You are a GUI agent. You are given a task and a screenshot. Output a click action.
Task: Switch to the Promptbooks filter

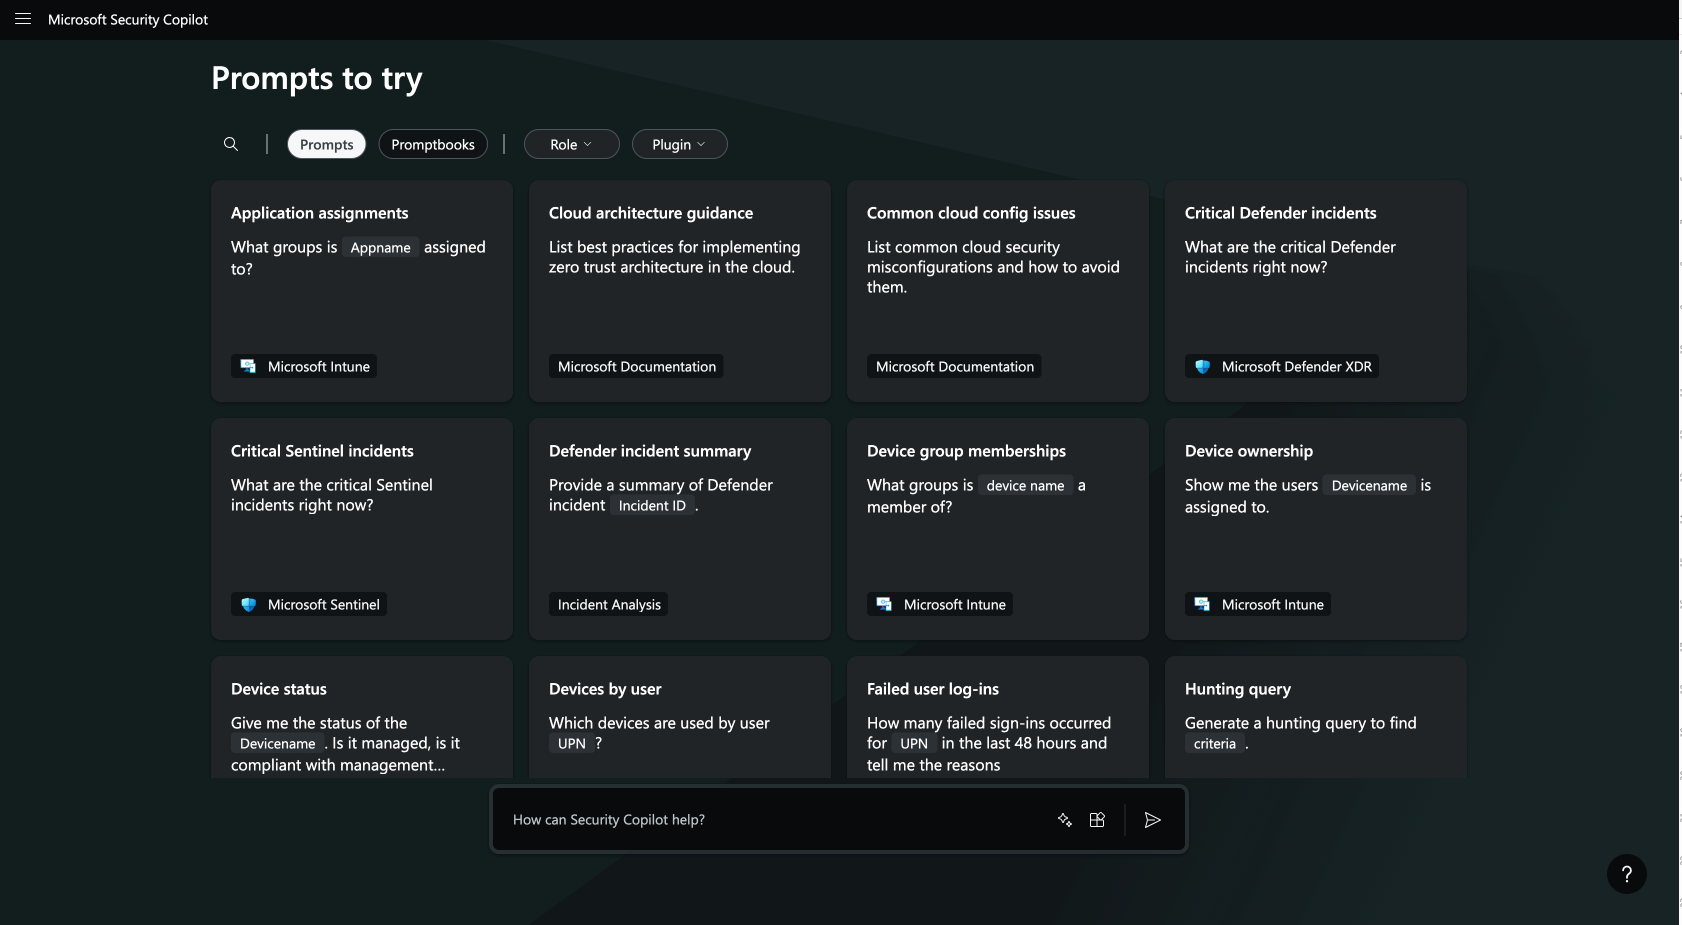tap(433, 145)
